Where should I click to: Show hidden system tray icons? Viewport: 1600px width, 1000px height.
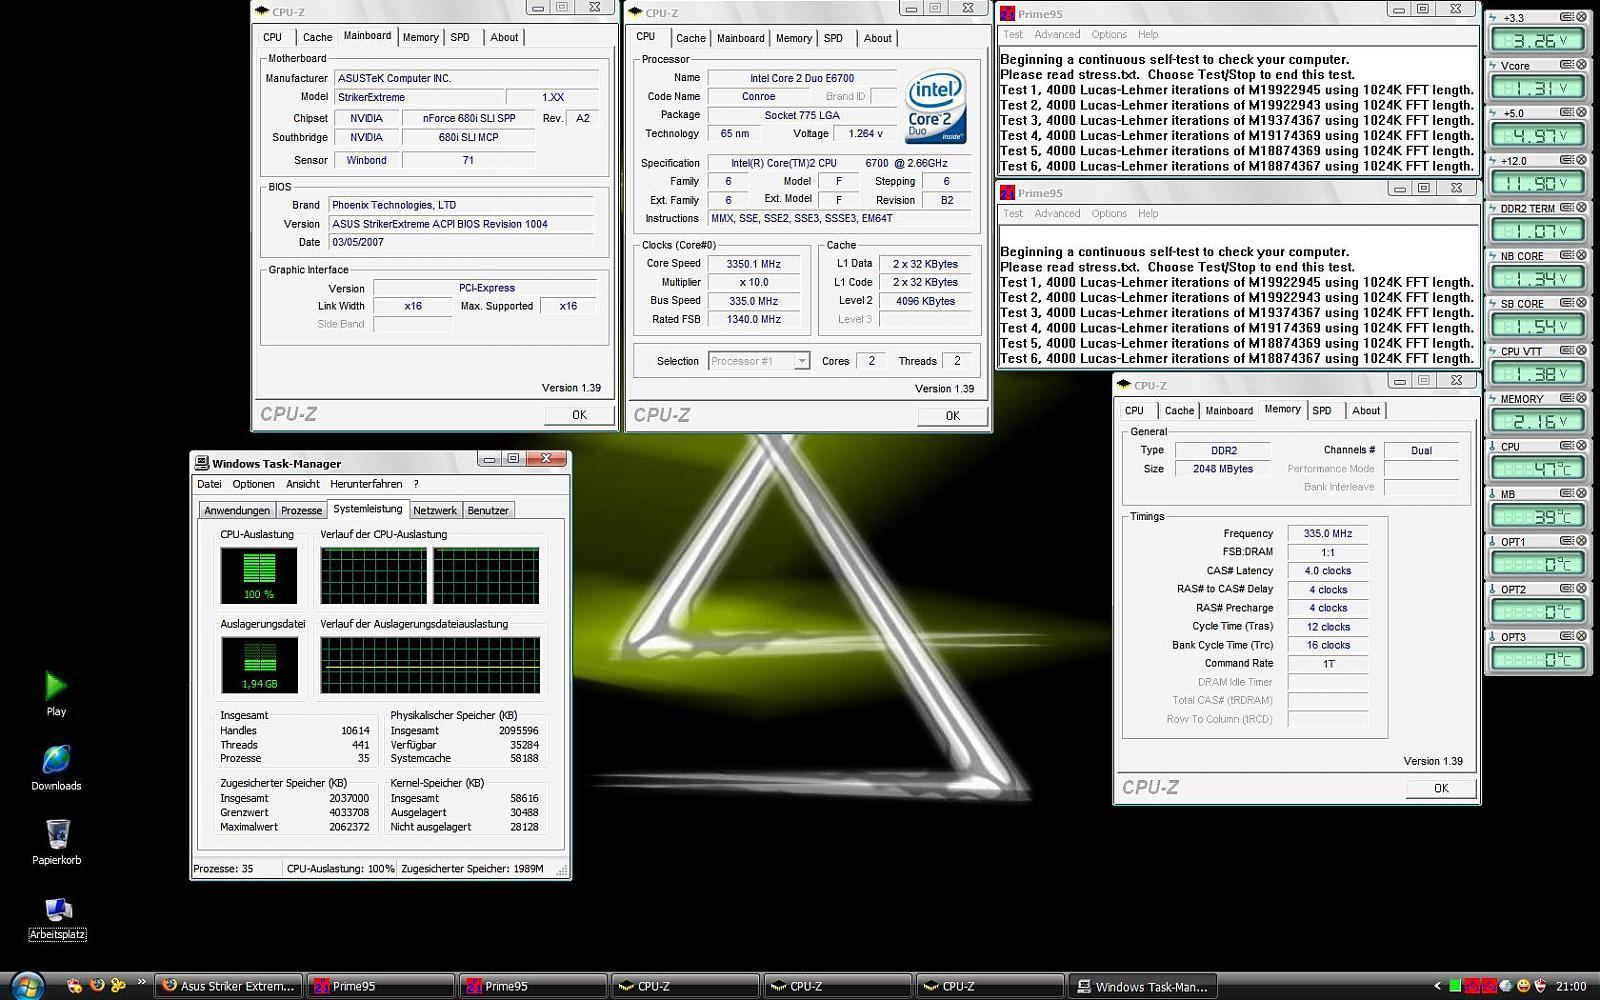[1437, 986]
